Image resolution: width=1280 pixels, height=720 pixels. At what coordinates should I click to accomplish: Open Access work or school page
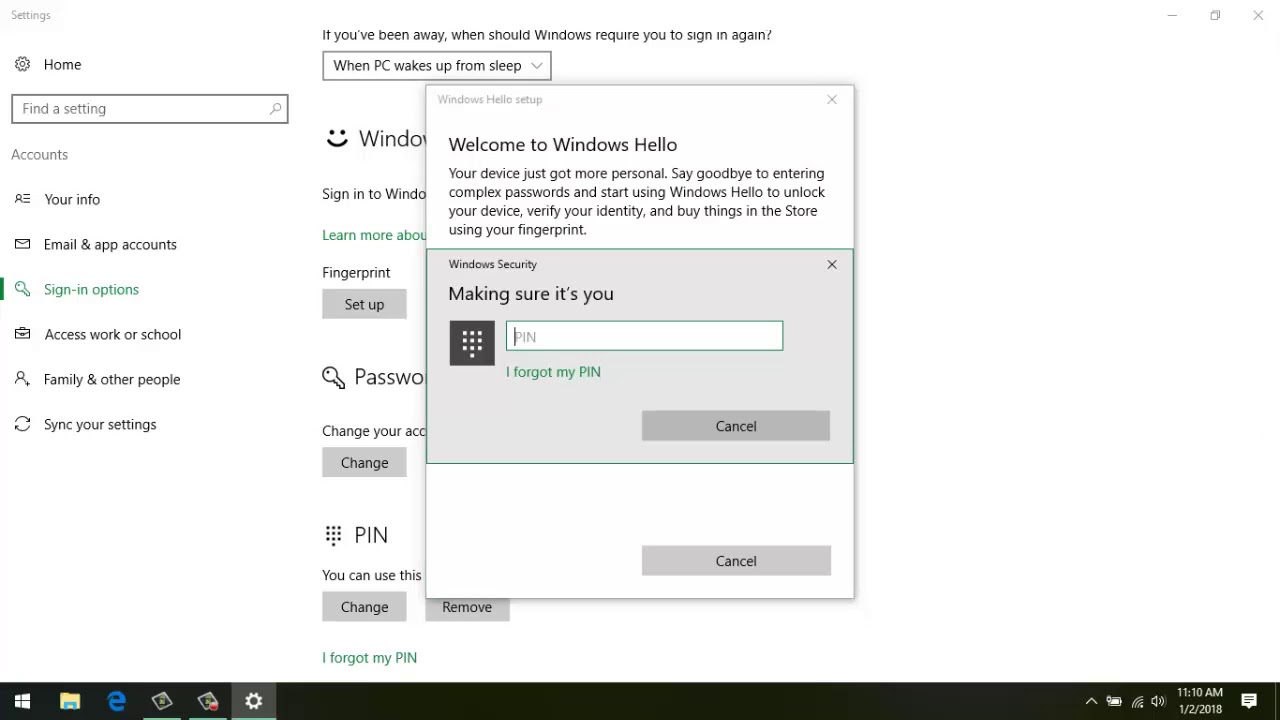[112, 334]
